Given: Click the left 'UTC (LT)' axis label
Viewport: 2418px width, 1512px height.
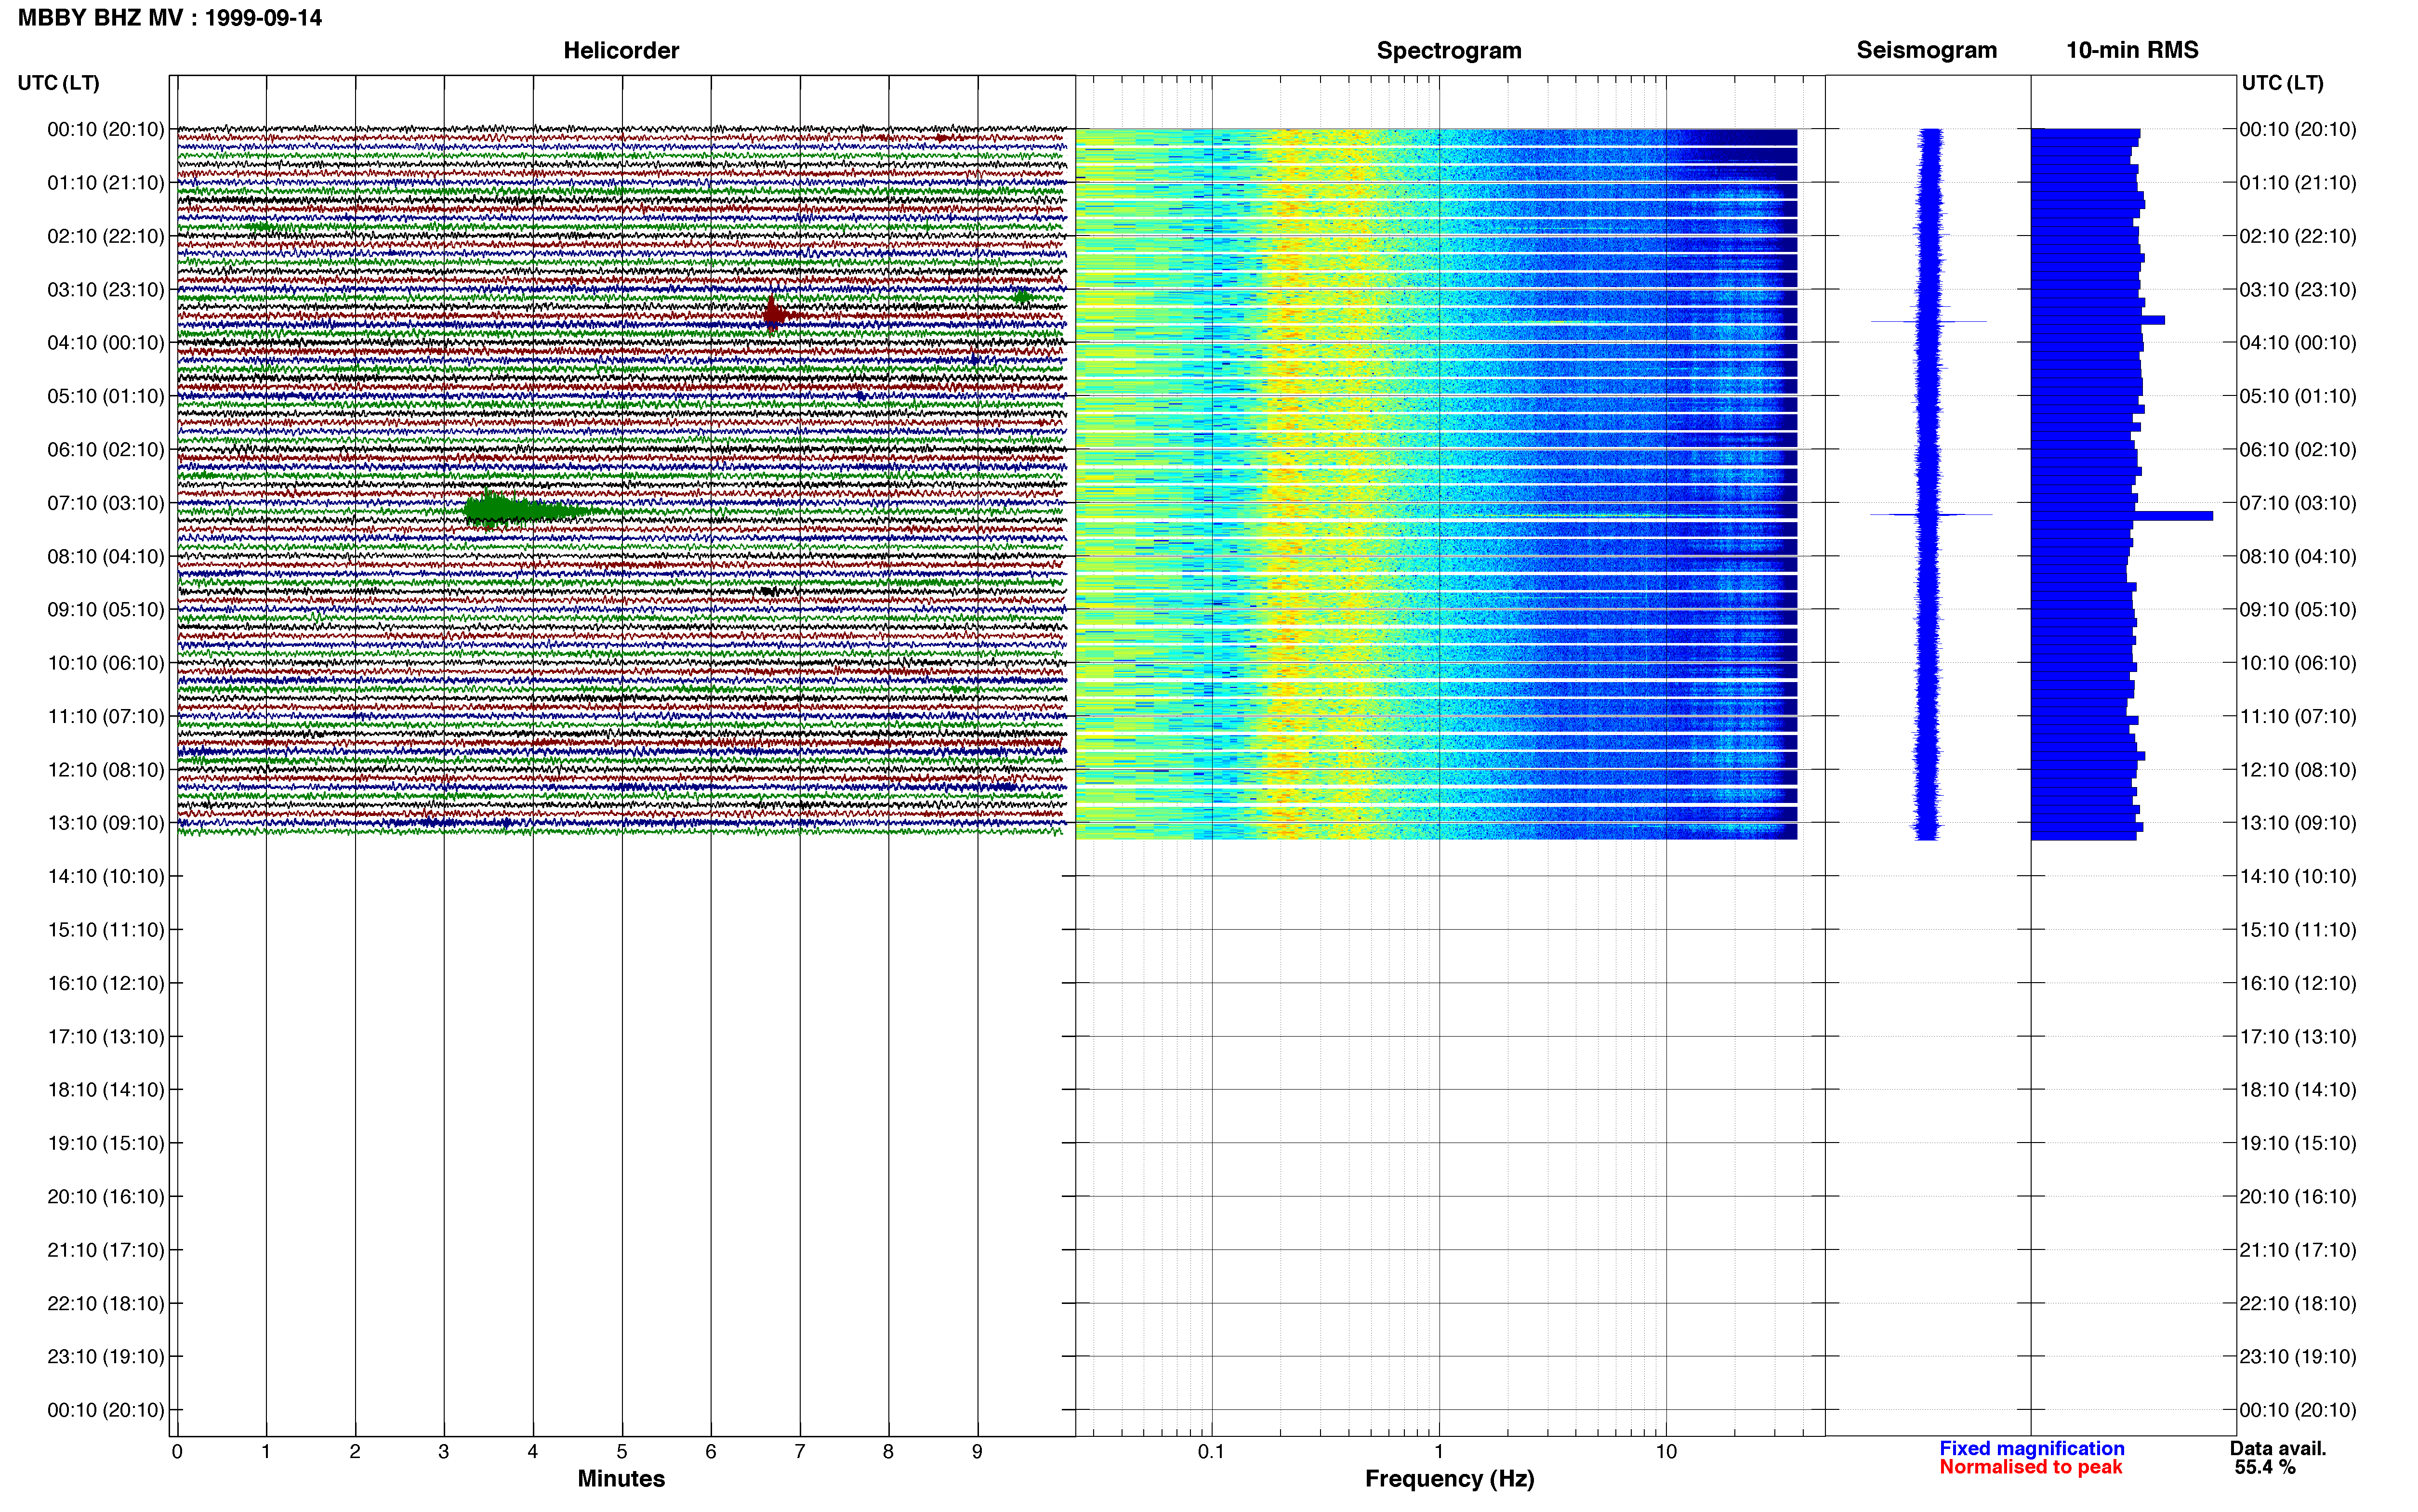Looking at the screenshot, I should (58, 83).
